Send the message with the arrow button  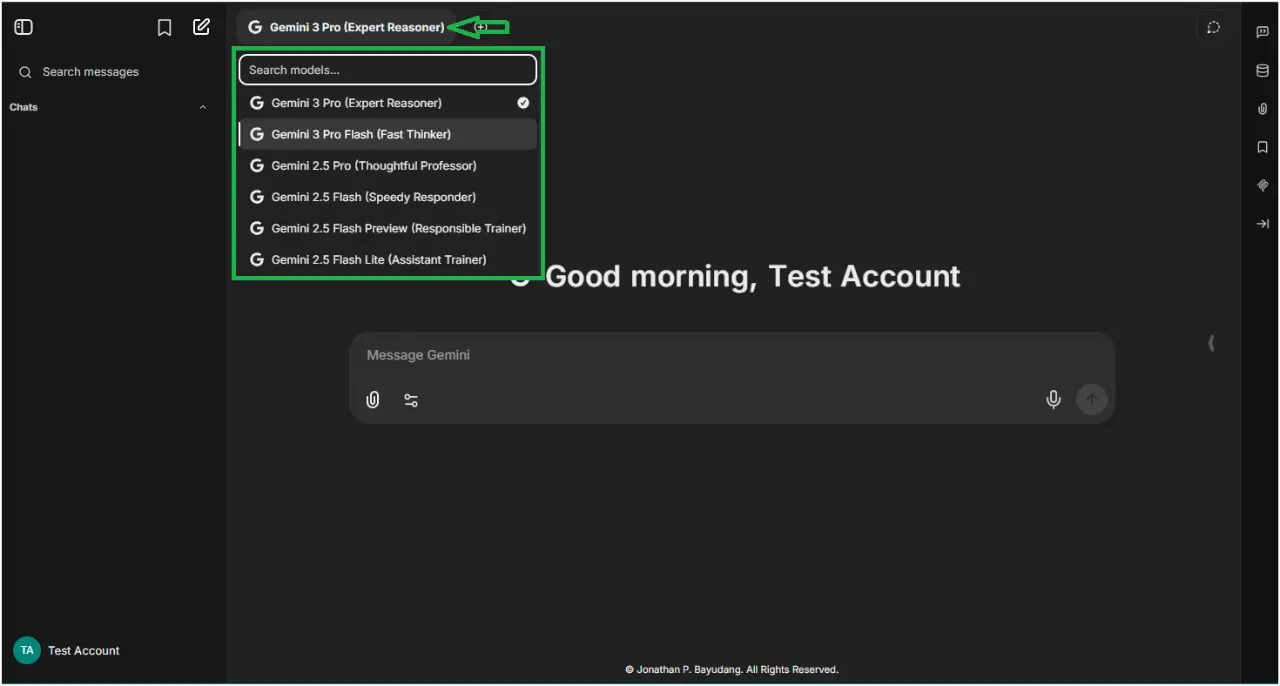point(1092,400)
